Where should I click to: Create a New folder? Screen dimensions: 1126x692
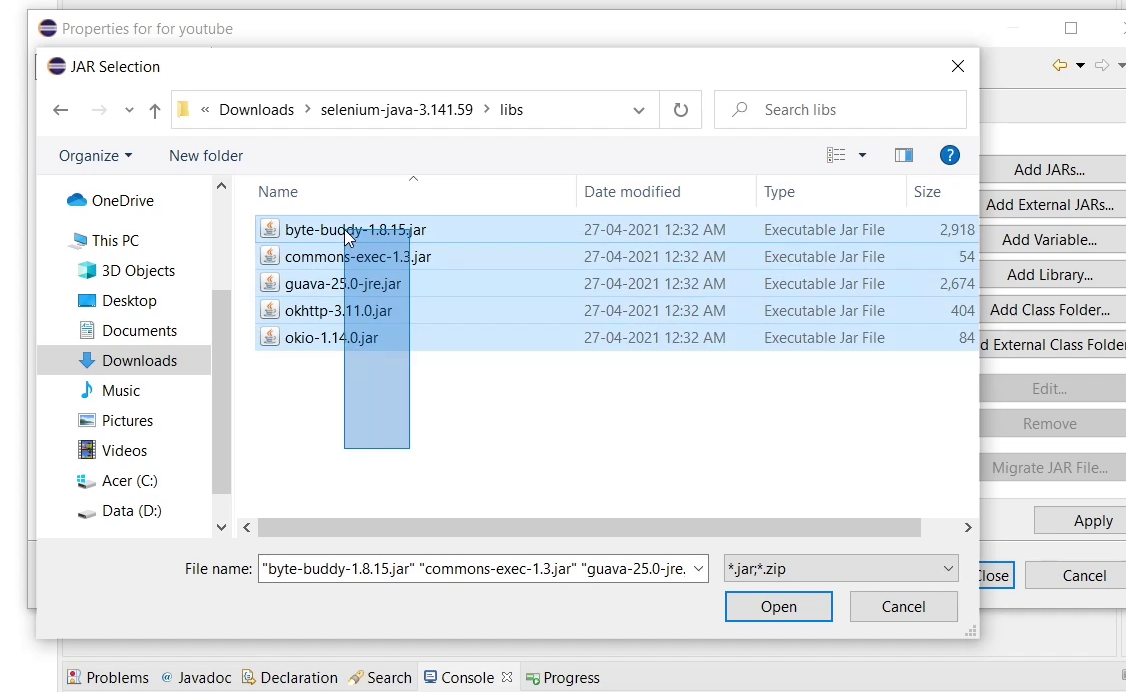point(206,156)
